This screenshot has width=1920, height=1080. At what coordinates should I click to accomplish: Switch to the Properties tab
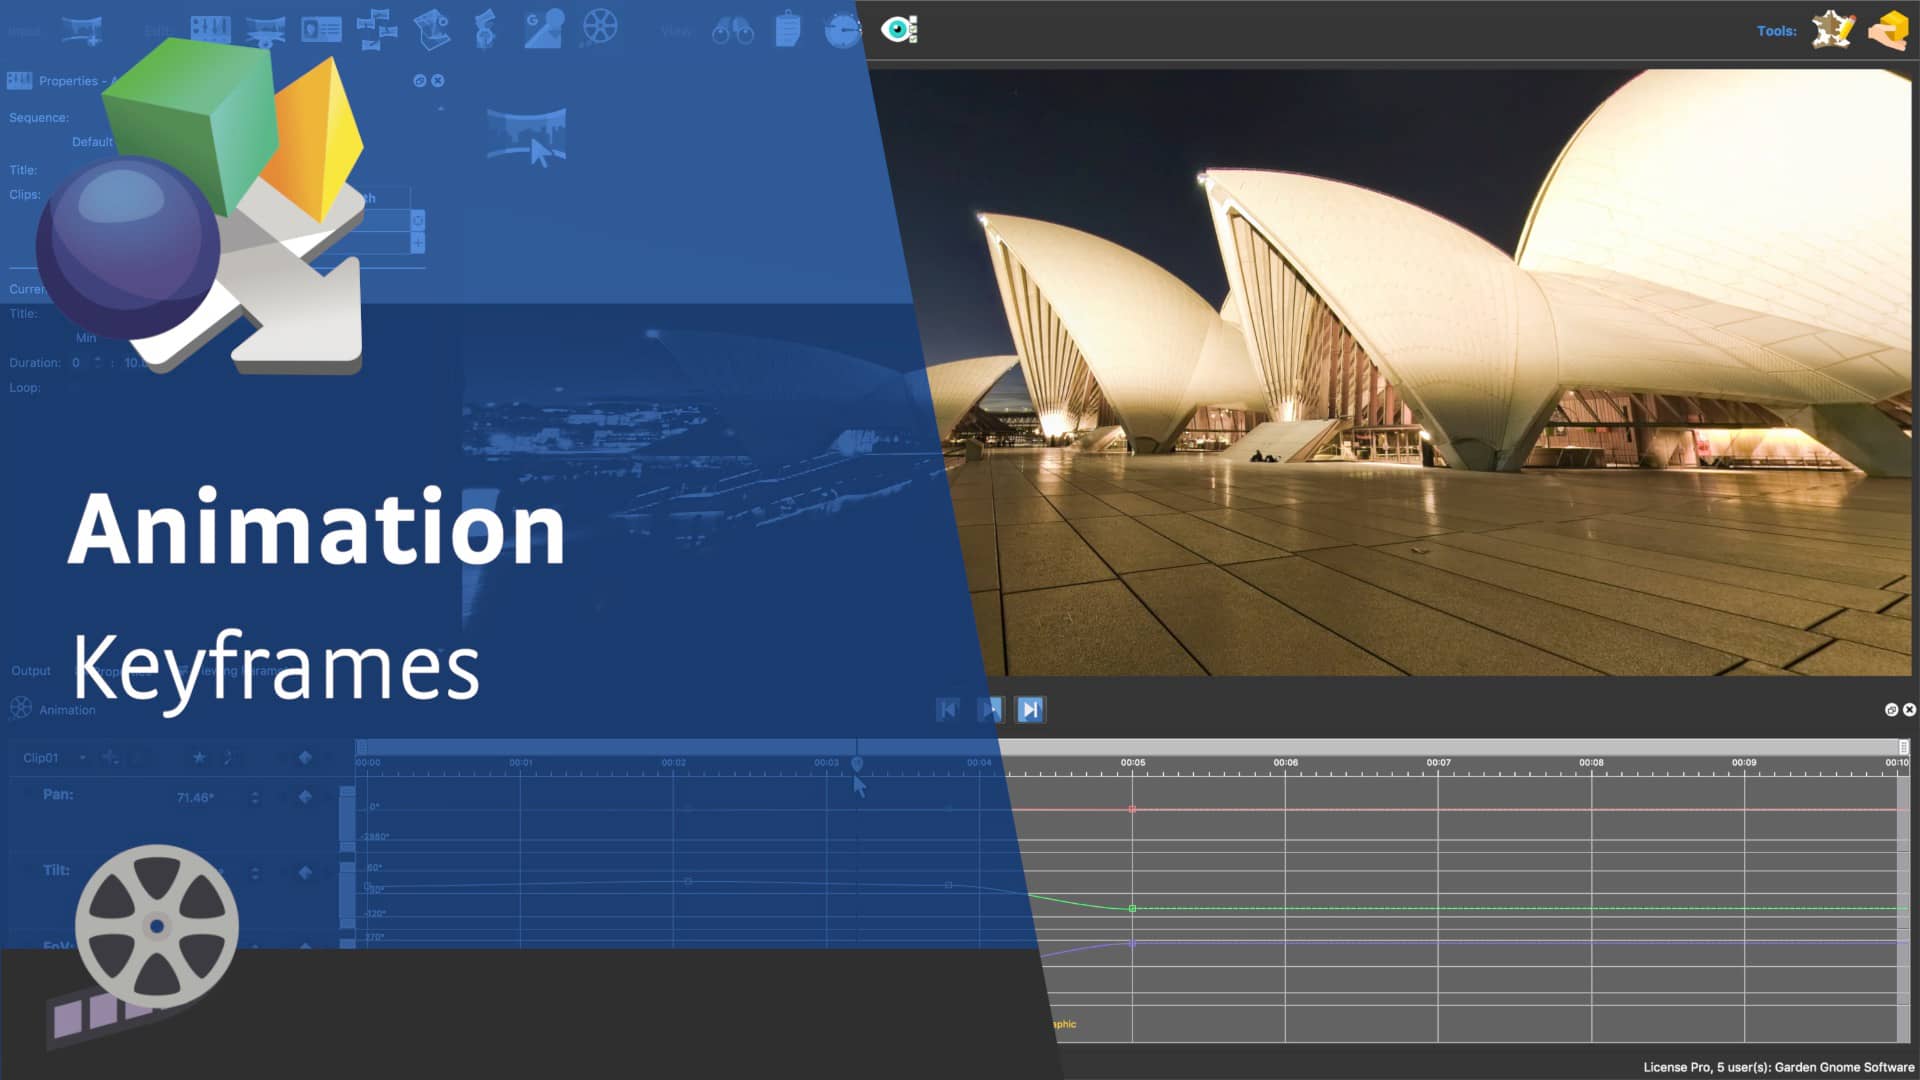point(120,671)
